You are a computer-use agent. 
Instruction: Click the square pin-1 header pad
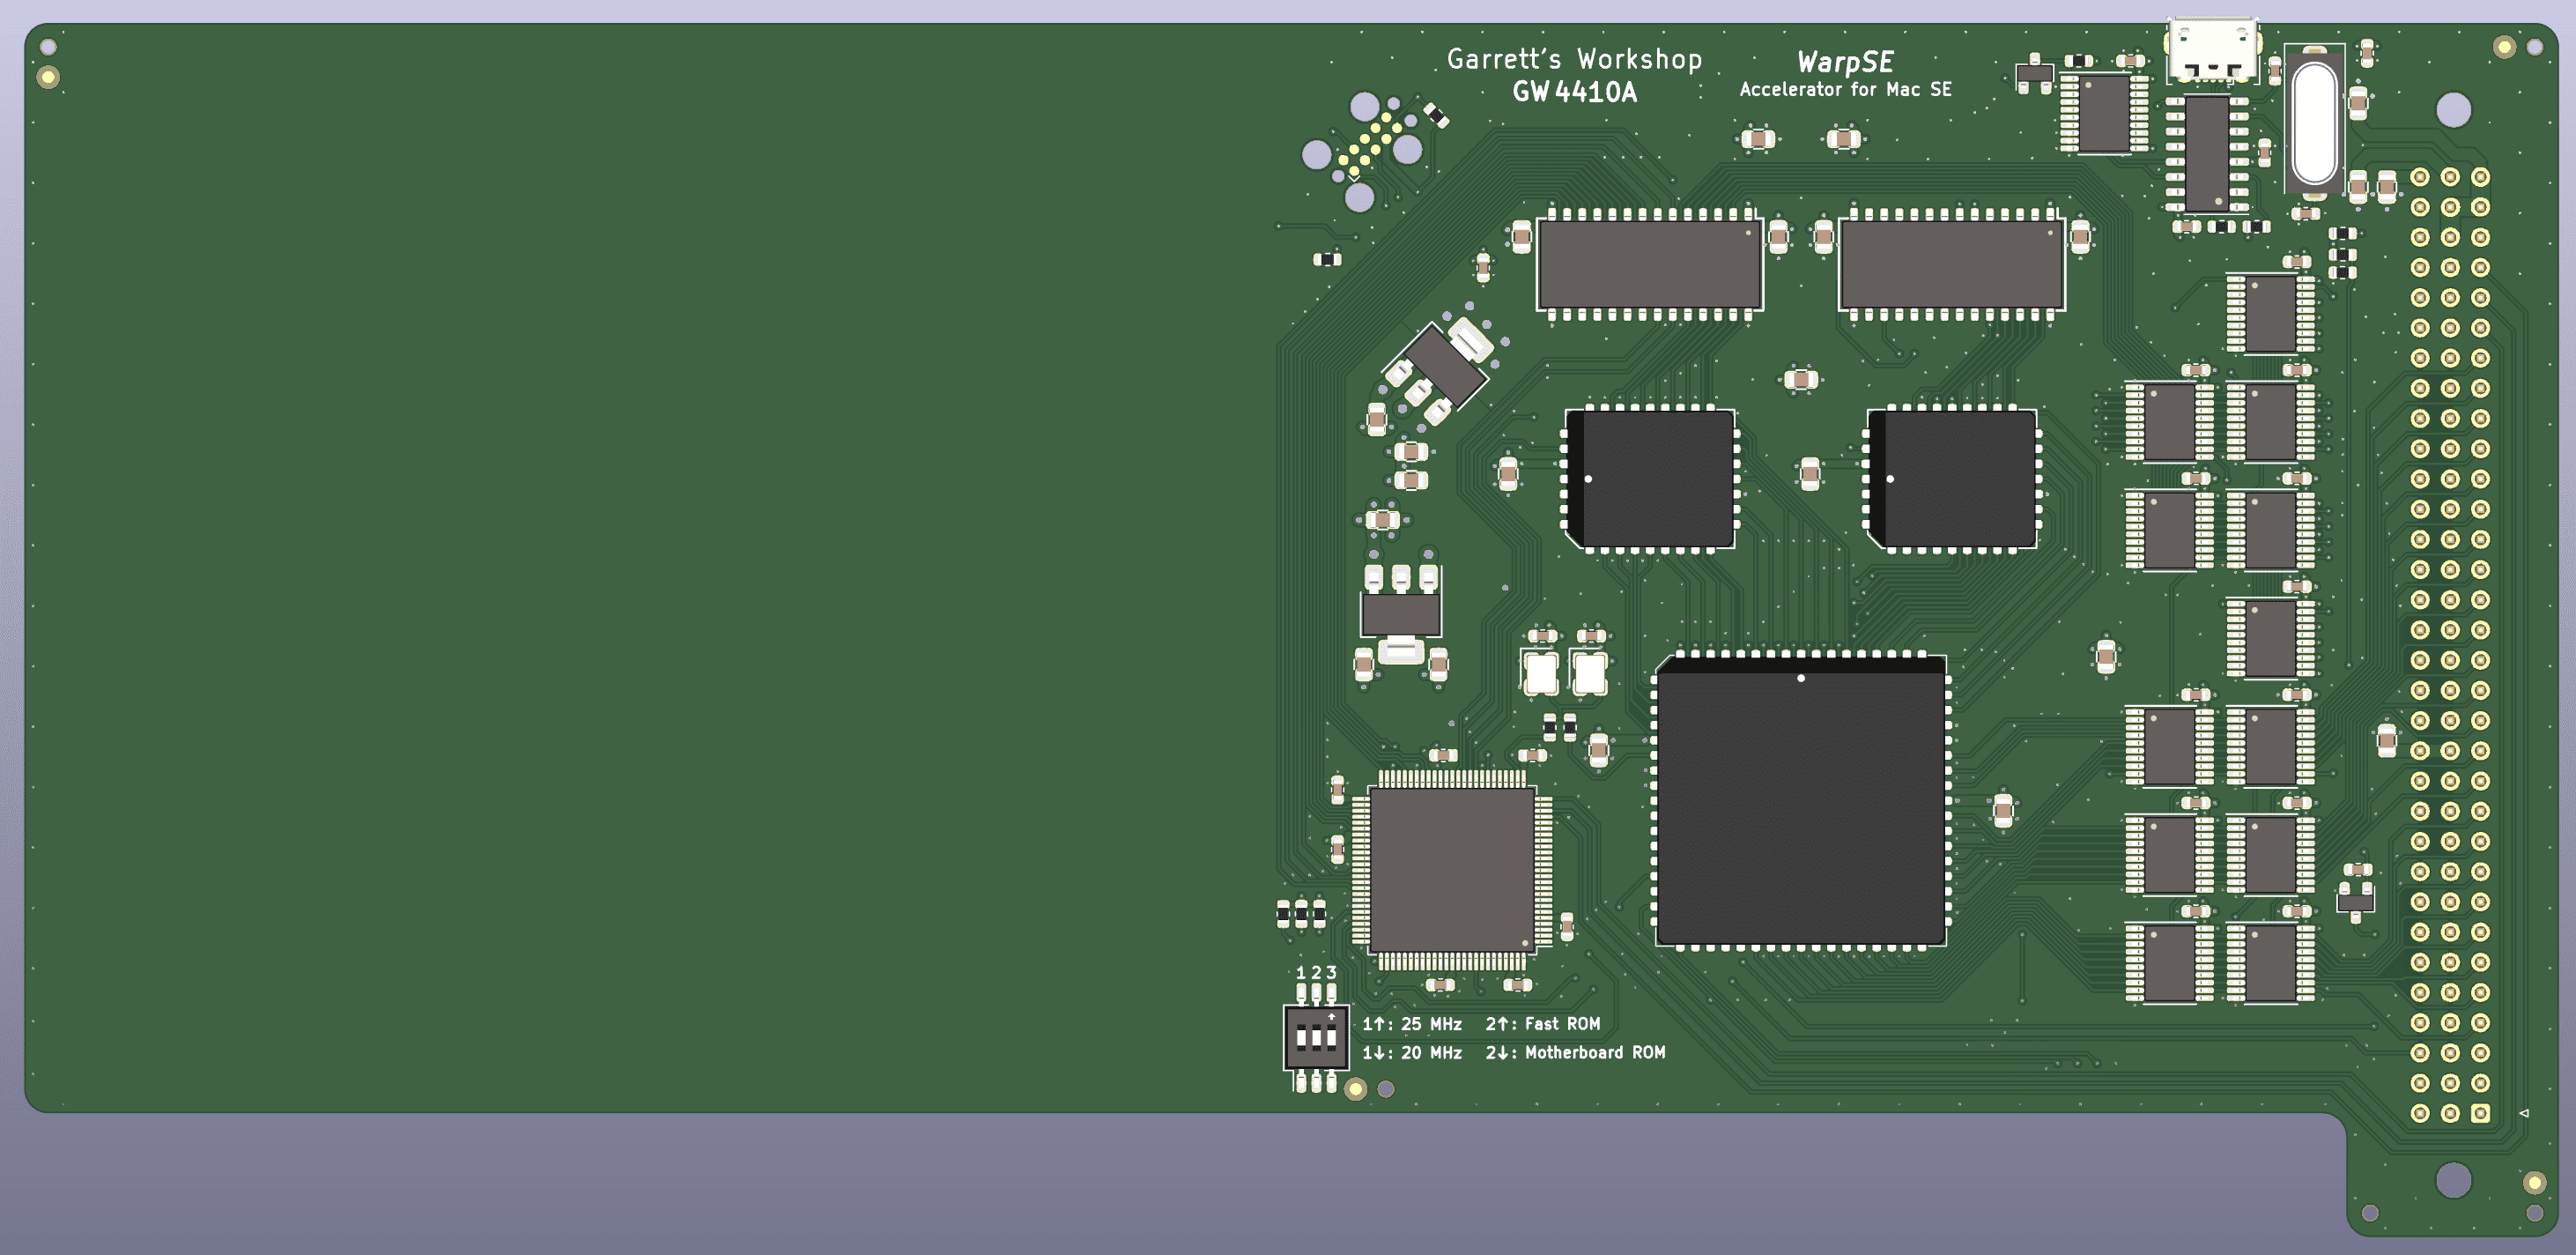coord(2481,1113)
